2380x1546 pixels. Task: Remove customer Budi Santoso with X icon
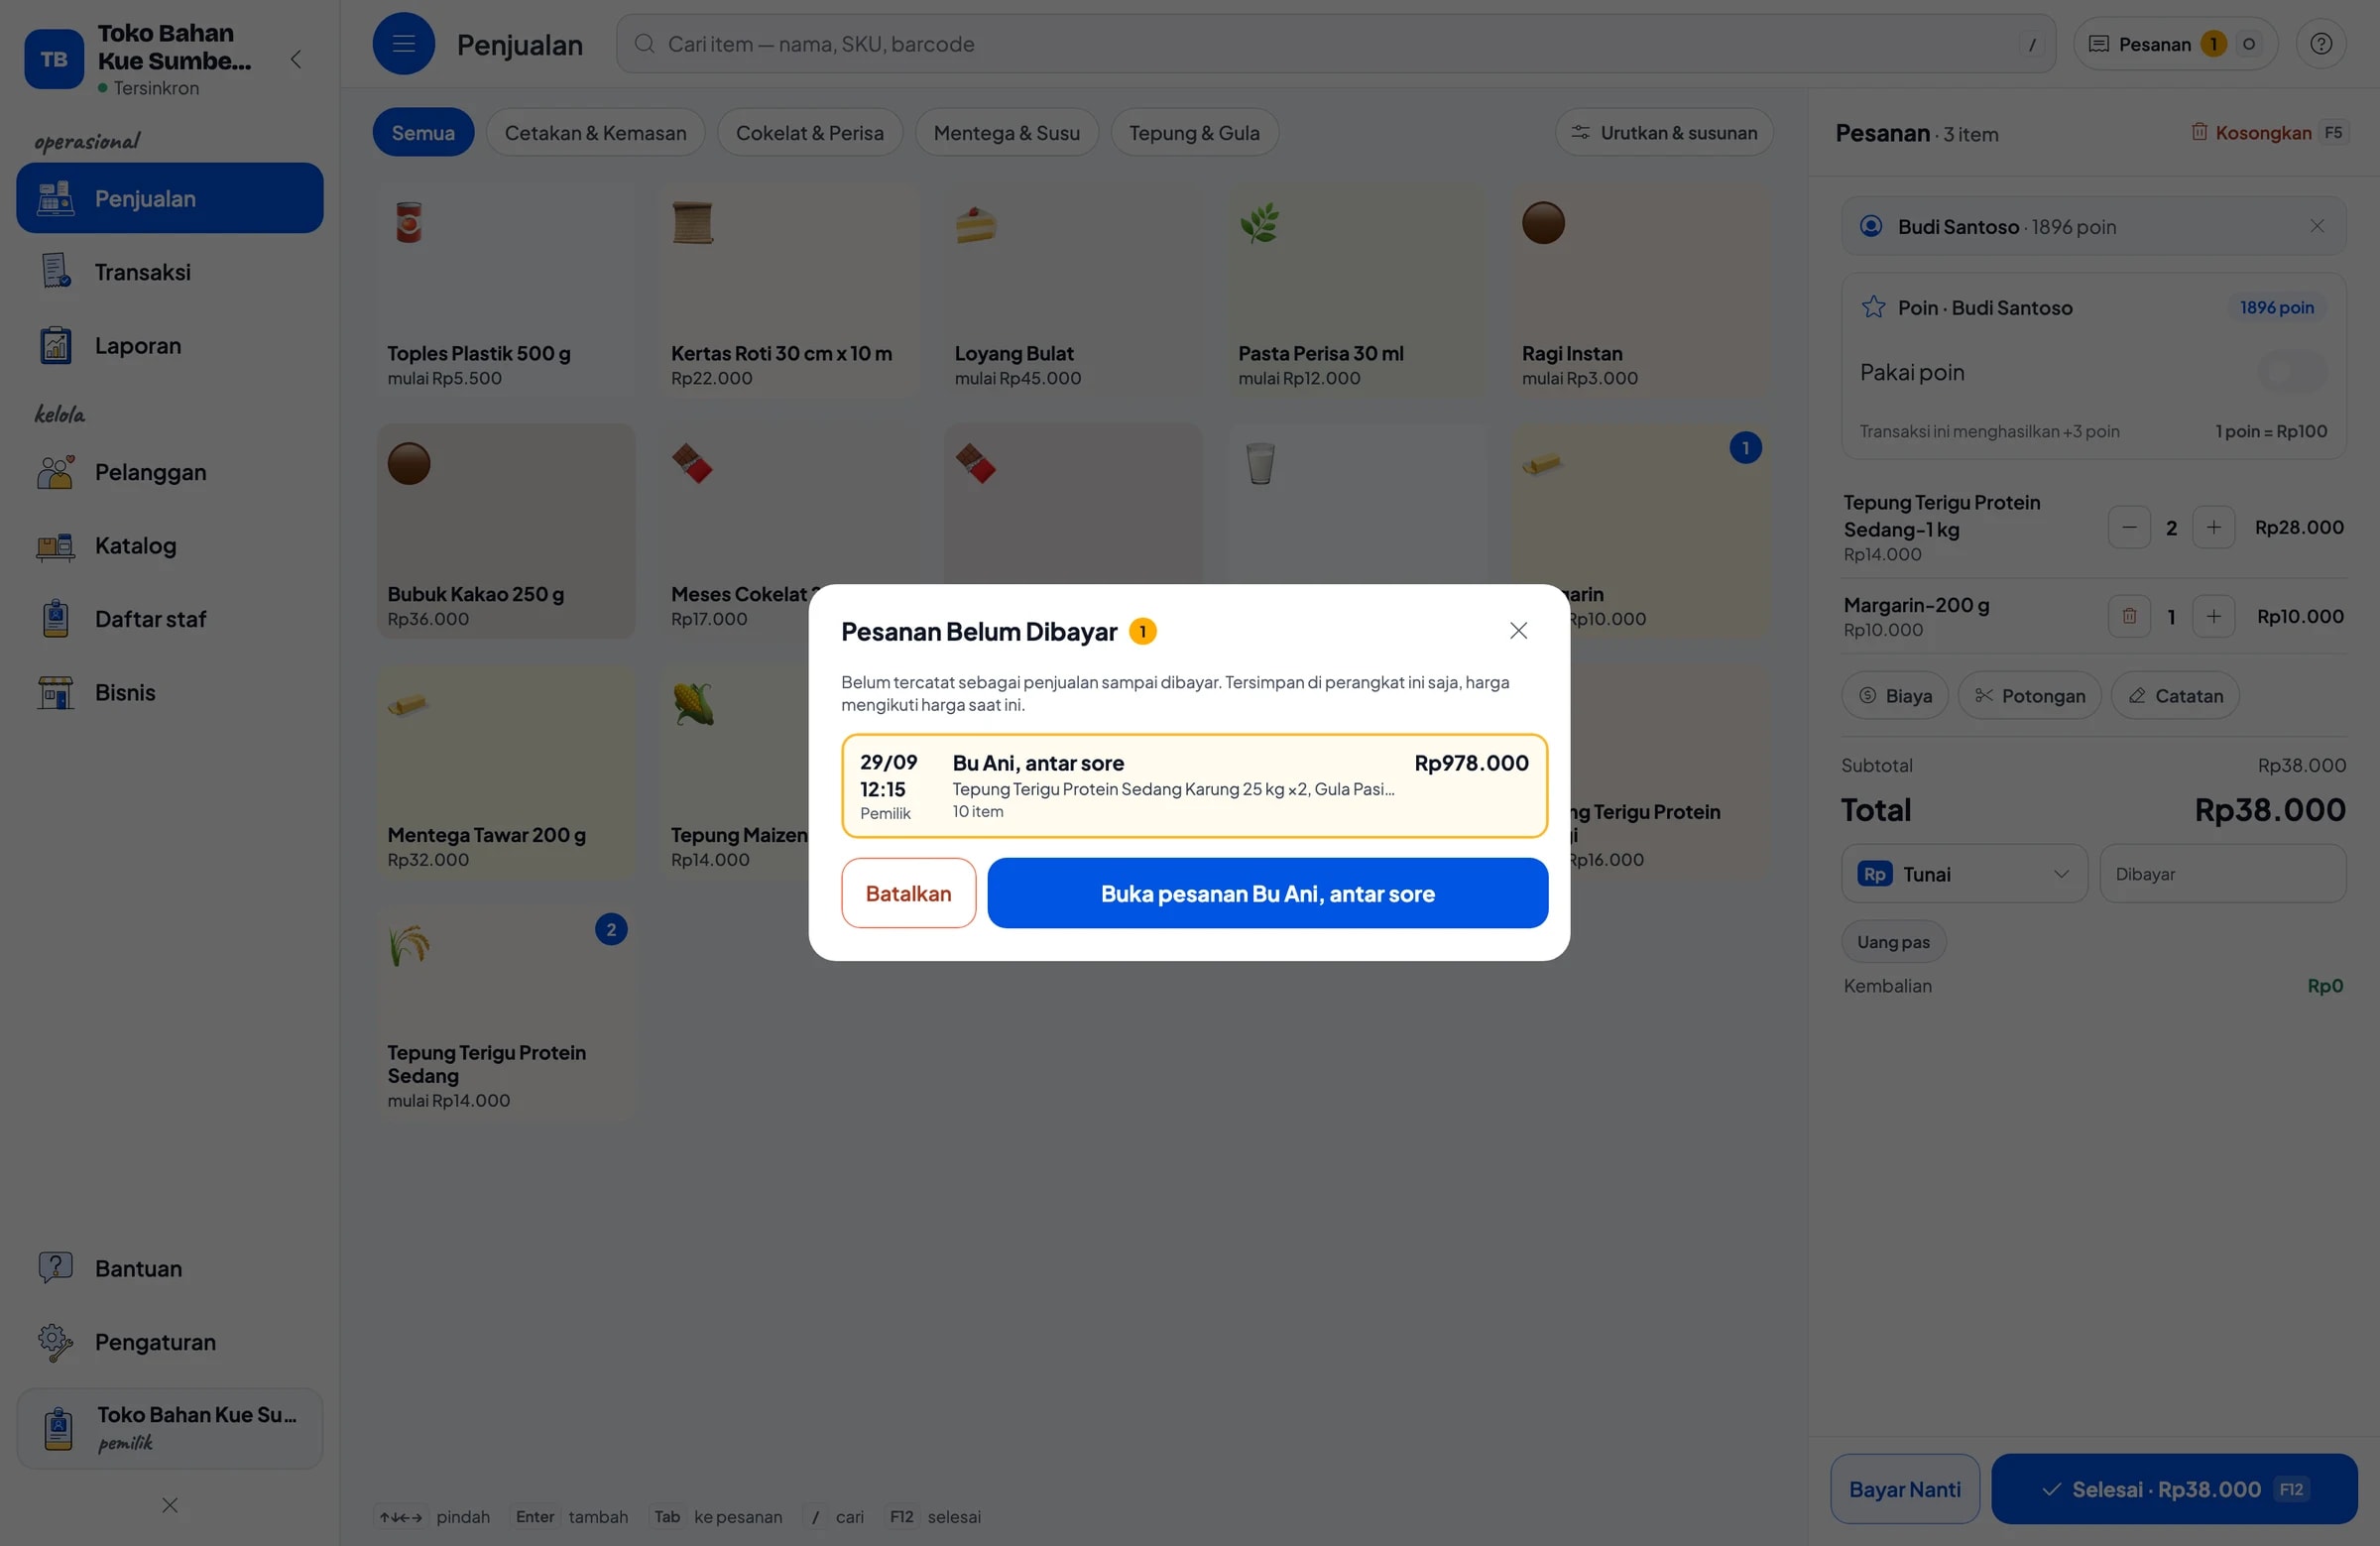click(x=2317, y=226)
